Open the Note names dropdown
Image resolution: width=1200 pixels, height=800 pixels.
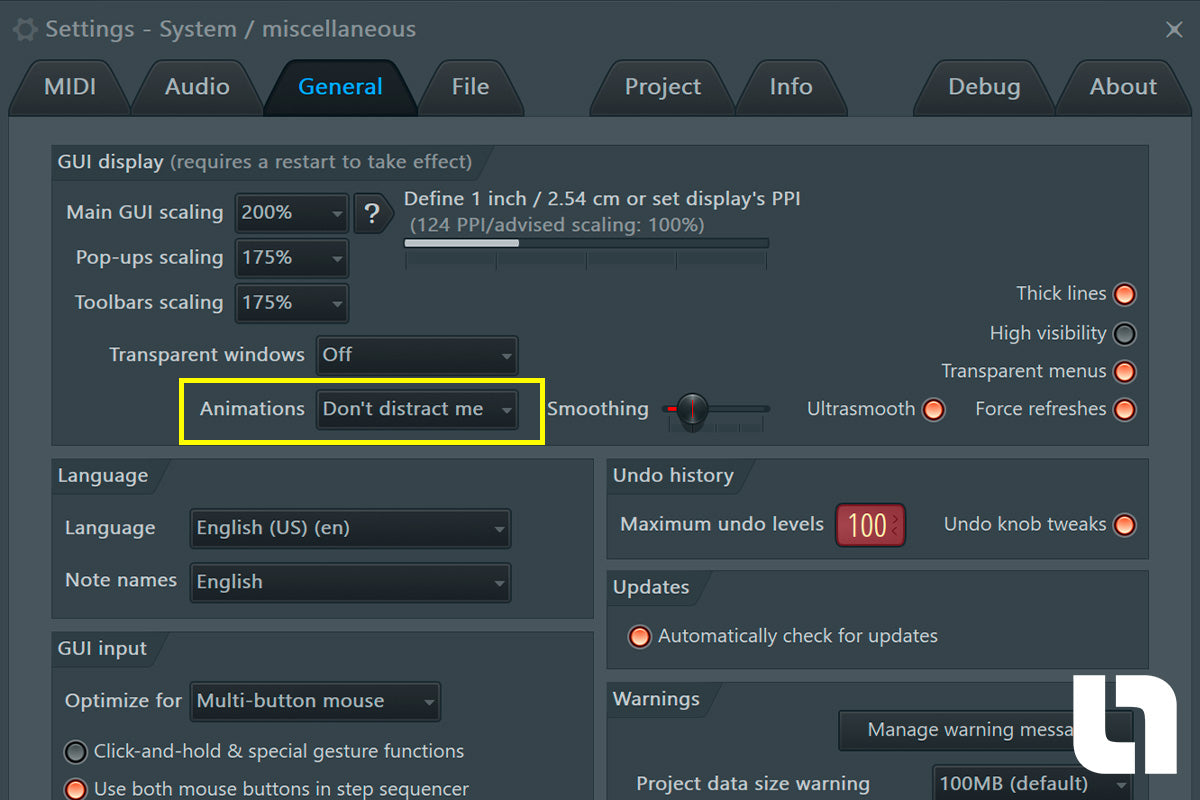350,582
